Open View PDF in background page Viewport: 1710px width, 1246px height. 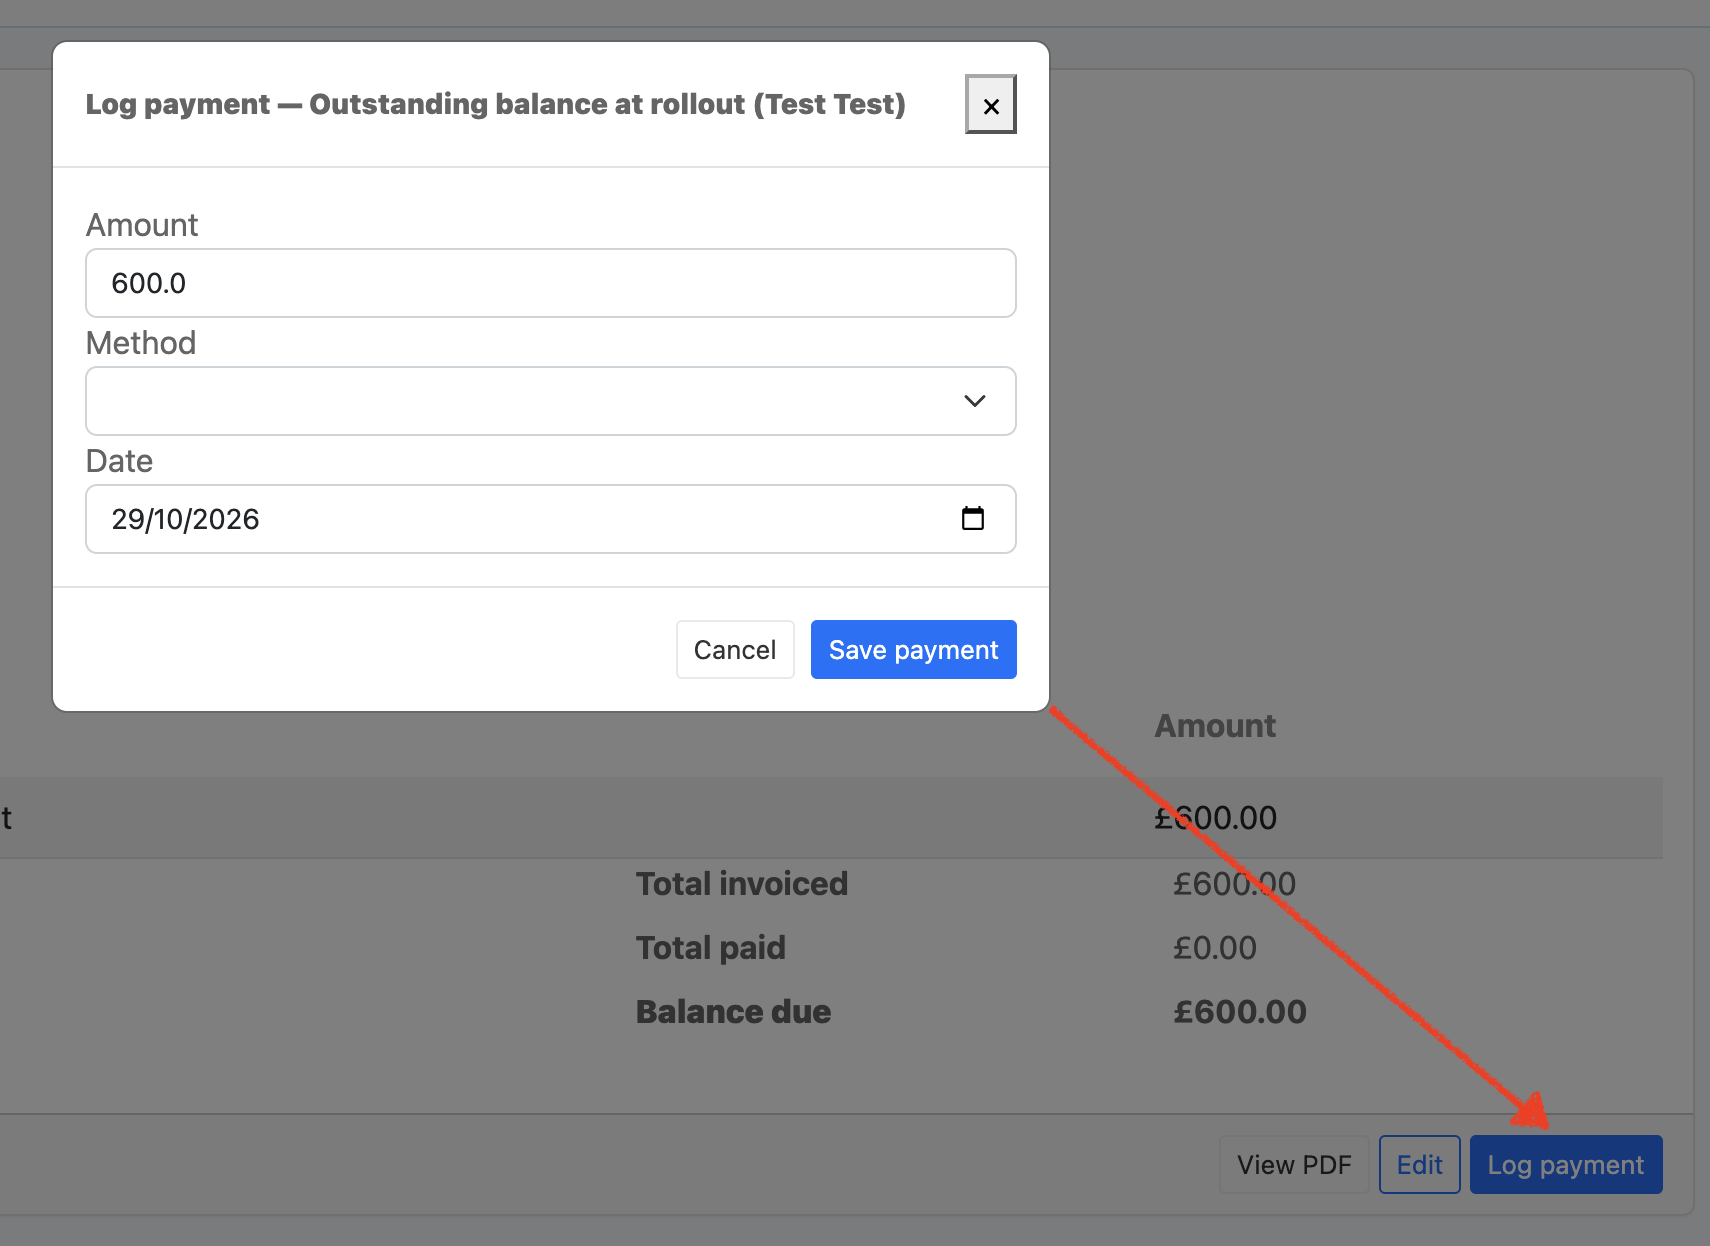tap(1294, 1165)
